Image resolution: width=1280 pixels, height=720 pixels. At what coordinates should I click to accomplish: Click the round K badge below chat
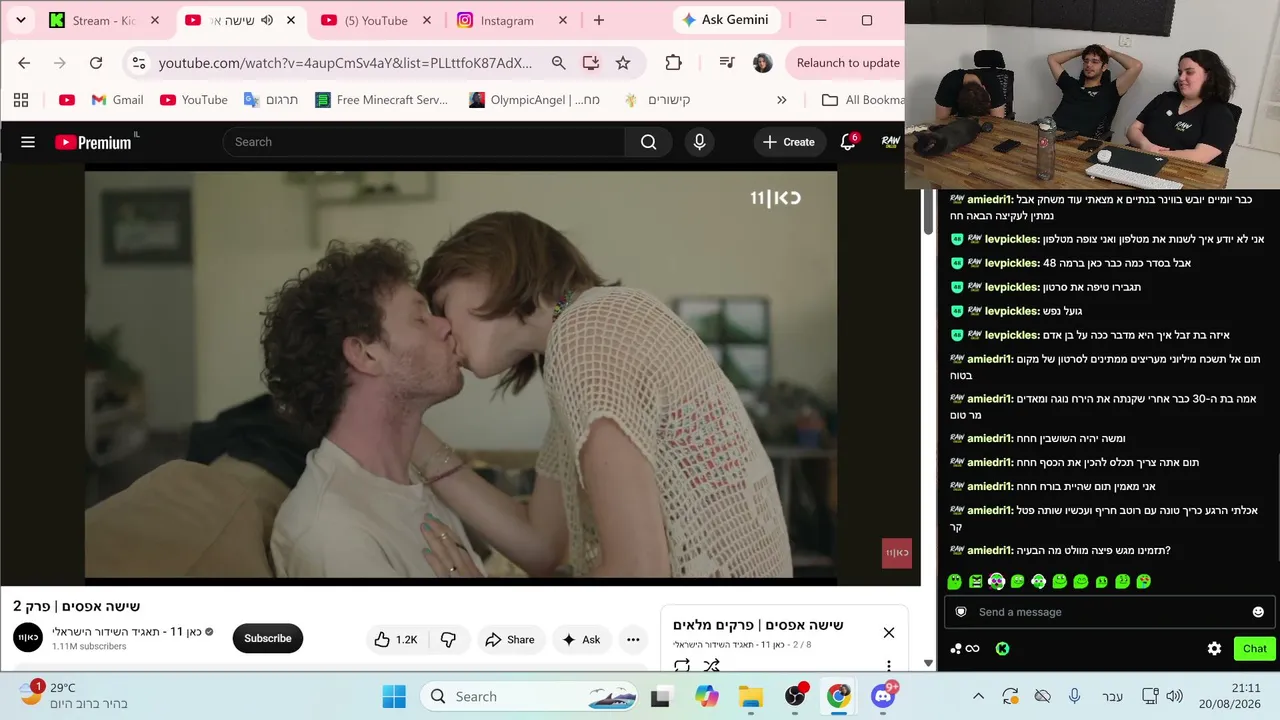click(1002, 648)
